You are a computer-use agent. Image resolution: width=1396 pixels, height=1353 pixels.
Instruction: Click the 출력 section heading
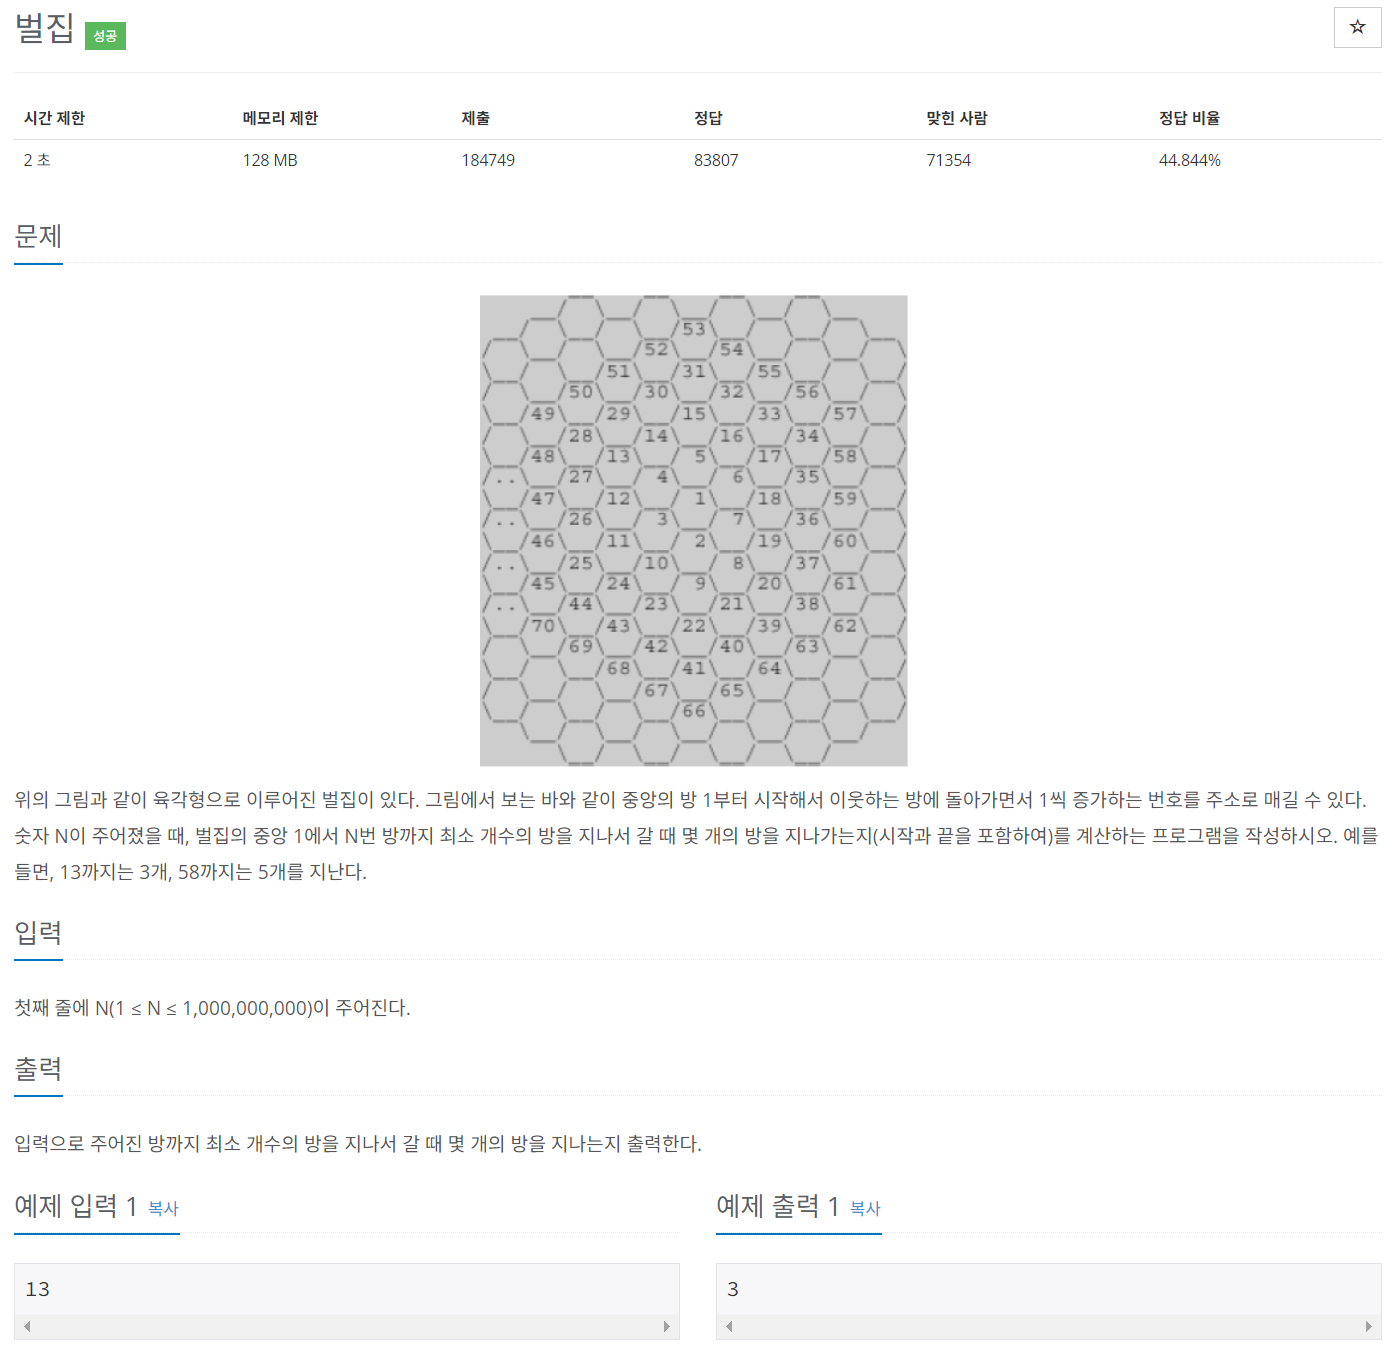click(38, 1069)
